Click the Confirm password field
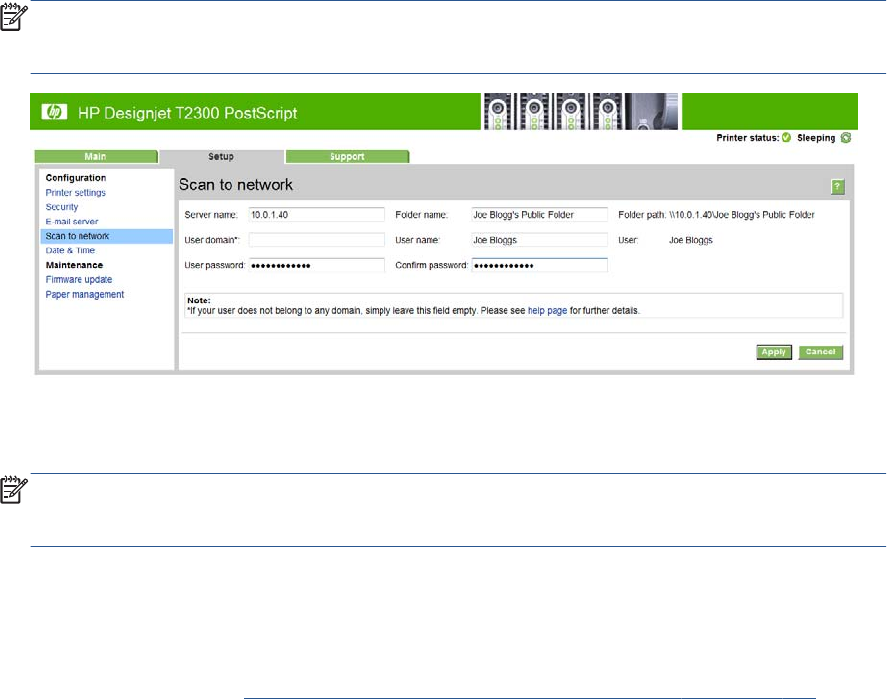The height and width of the screenshot is (699, 887). pyautogui.click(x=539, y=265)
